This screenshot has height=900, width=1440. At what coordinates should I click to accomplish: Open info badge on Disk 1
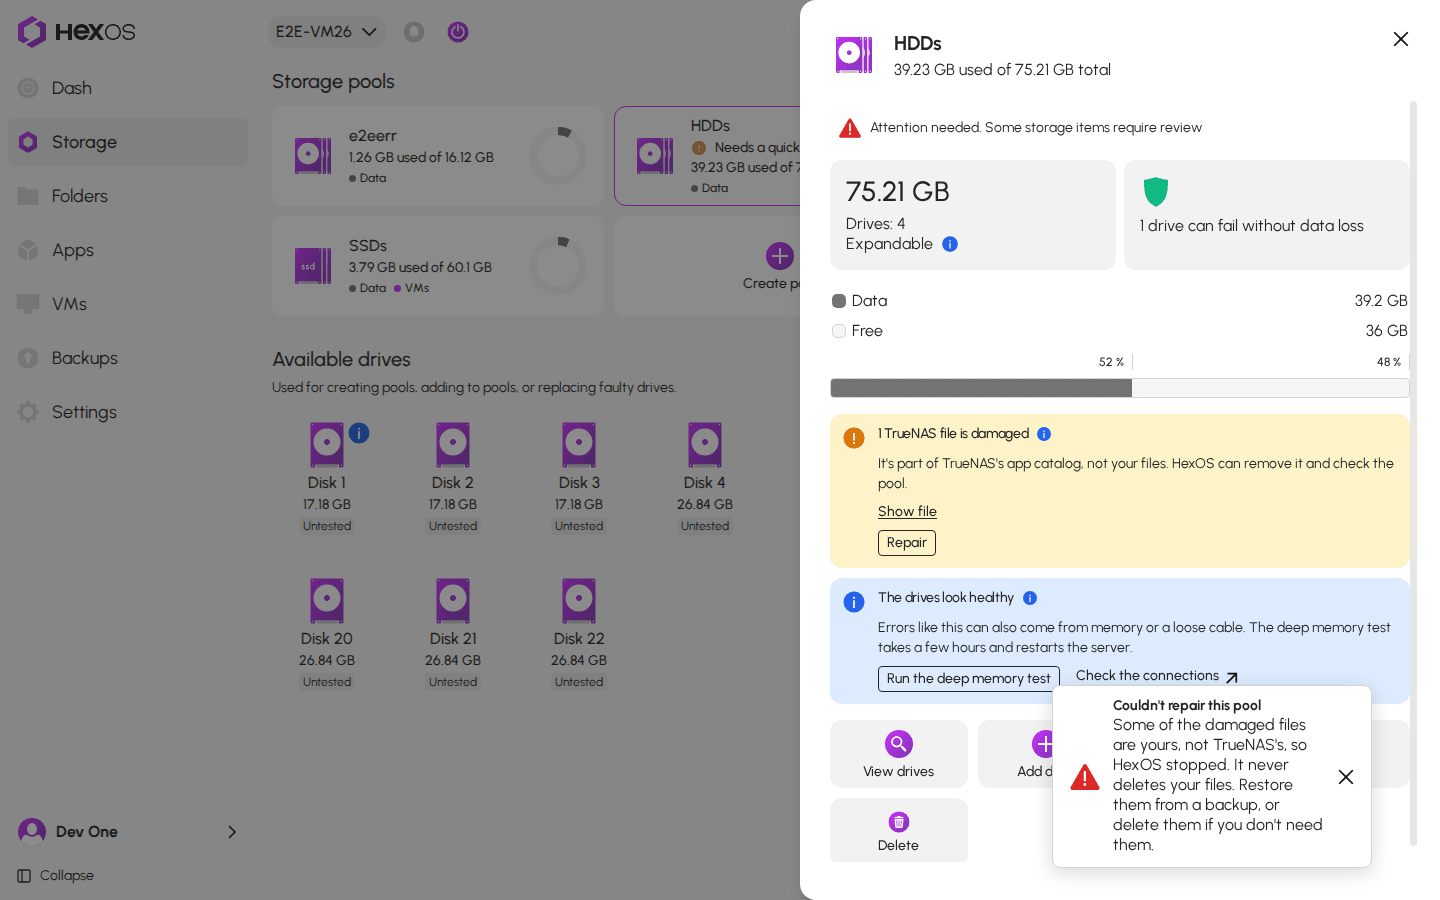359,433
